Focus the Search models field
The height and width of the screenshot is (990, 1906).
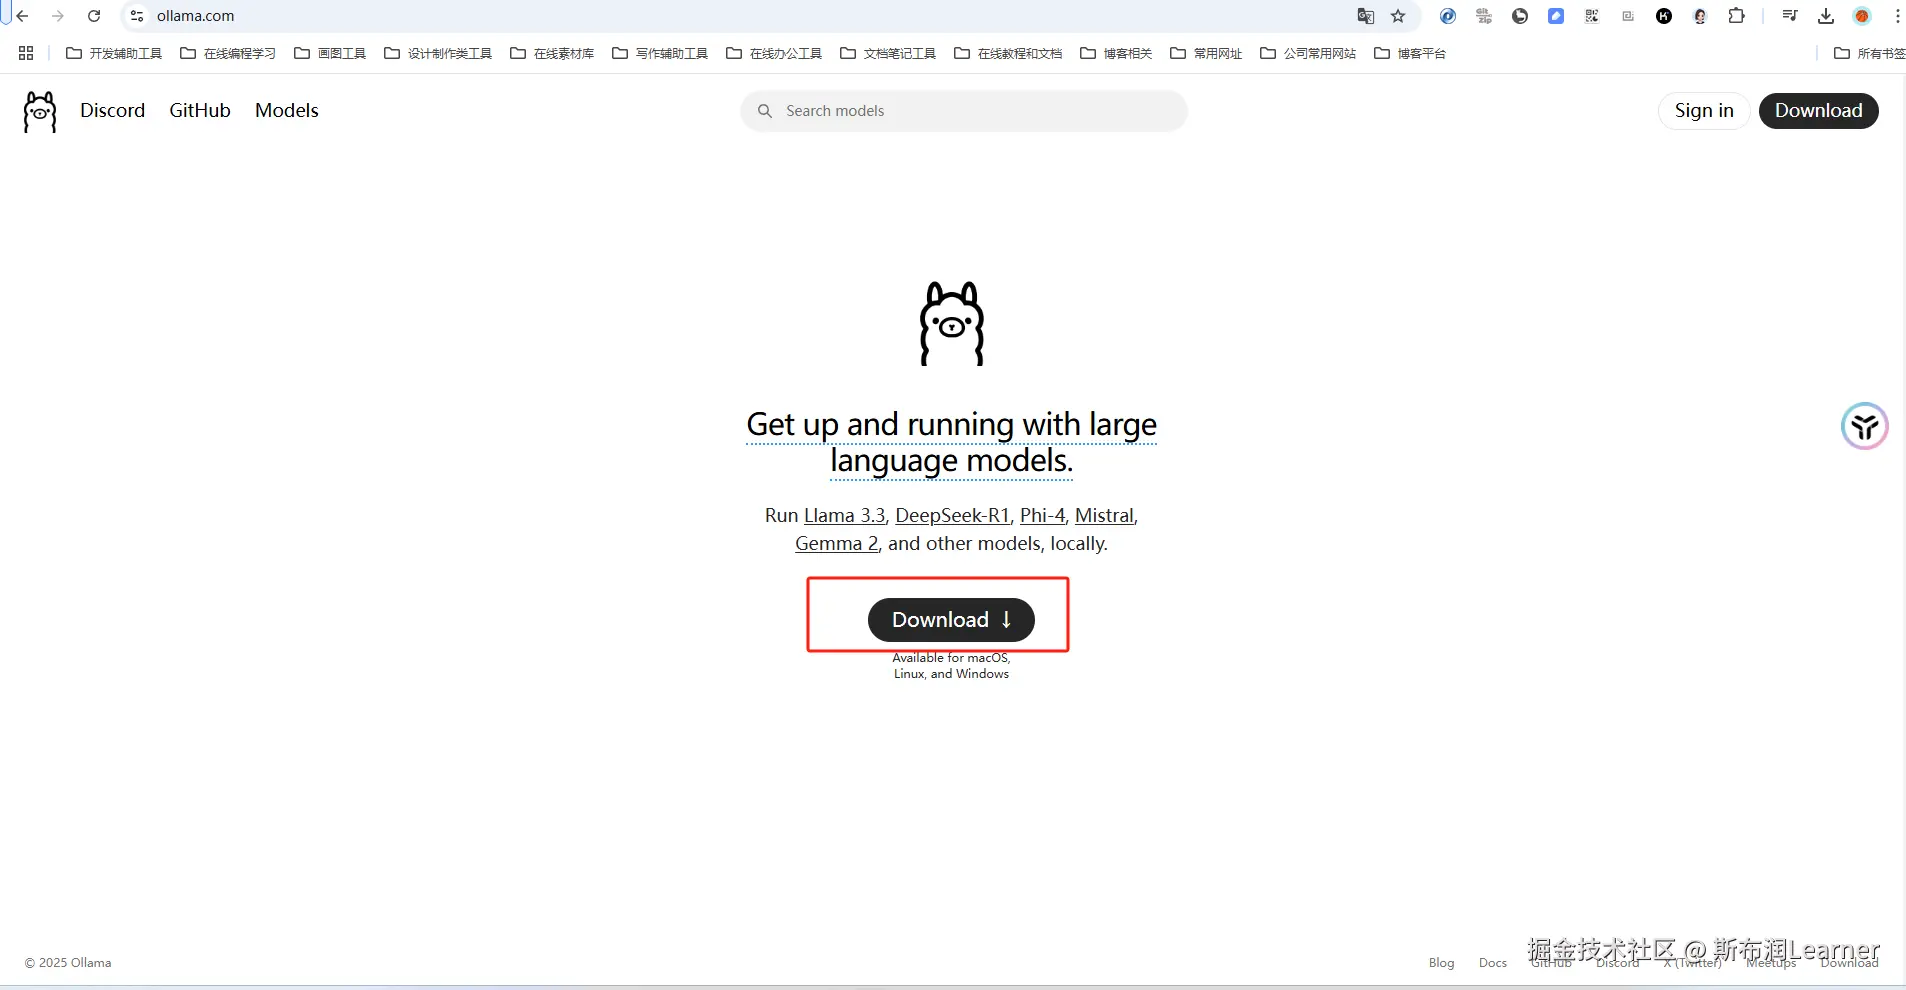click(x=964, y=111)
